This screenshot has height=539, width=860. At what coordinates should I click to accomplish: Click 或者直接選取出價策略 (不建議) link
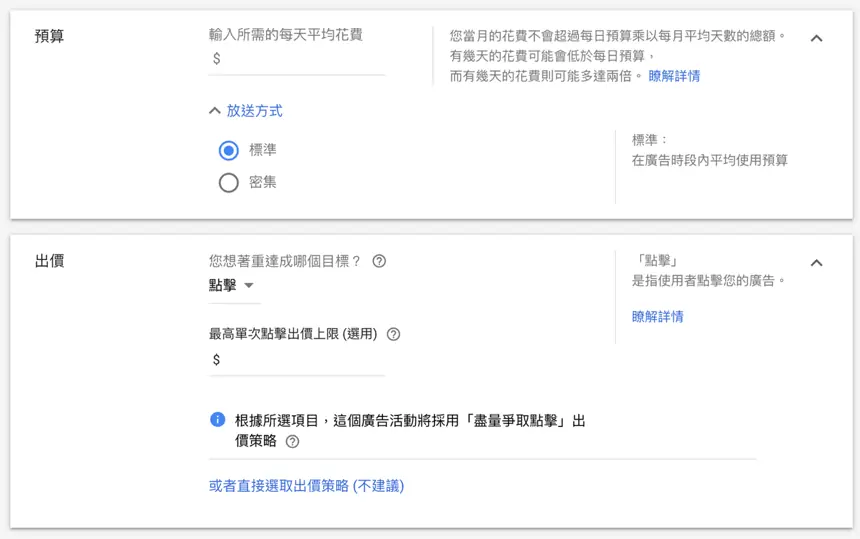tap(306, 486)
